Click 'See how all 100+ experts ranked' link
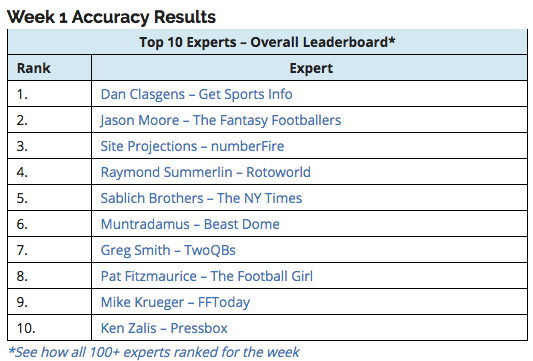The image size is (533, 361). (154, 353)
